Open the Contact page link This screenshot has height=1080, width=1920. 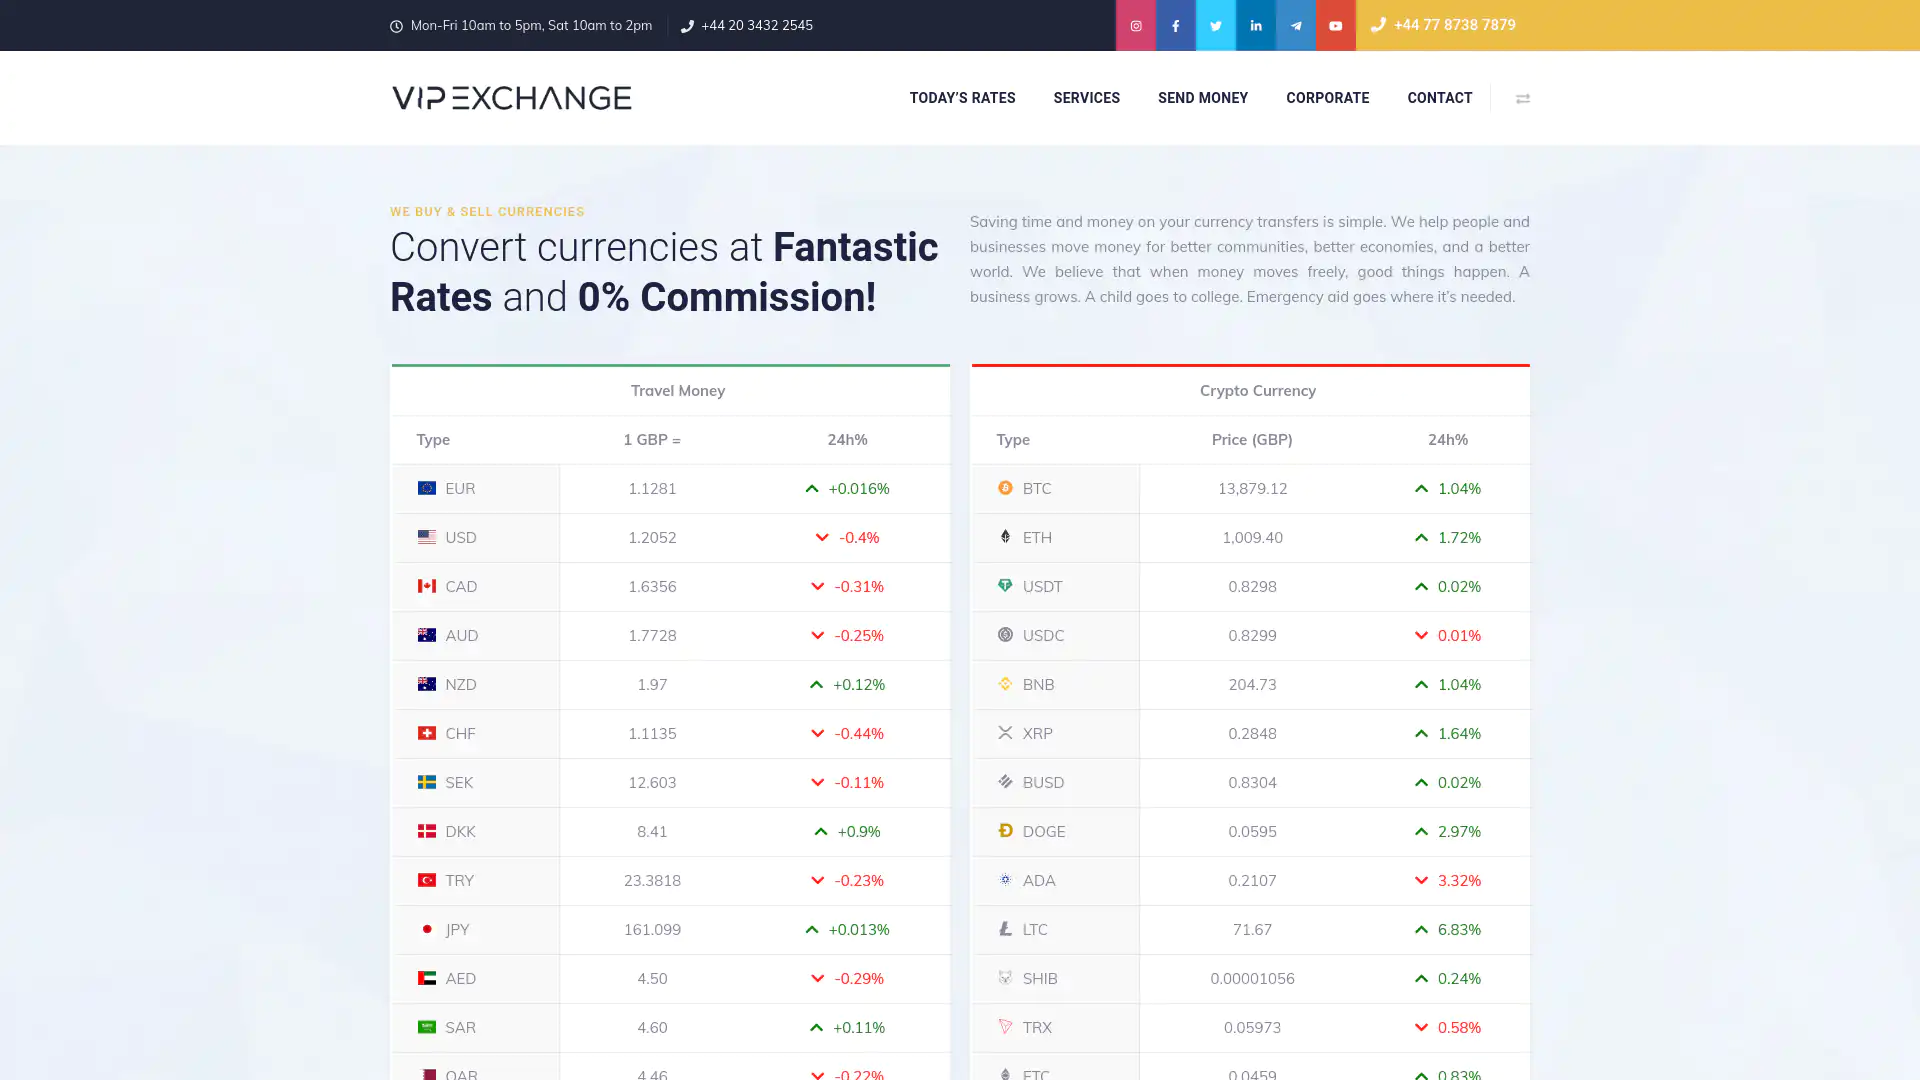[x=1439, y=98]
